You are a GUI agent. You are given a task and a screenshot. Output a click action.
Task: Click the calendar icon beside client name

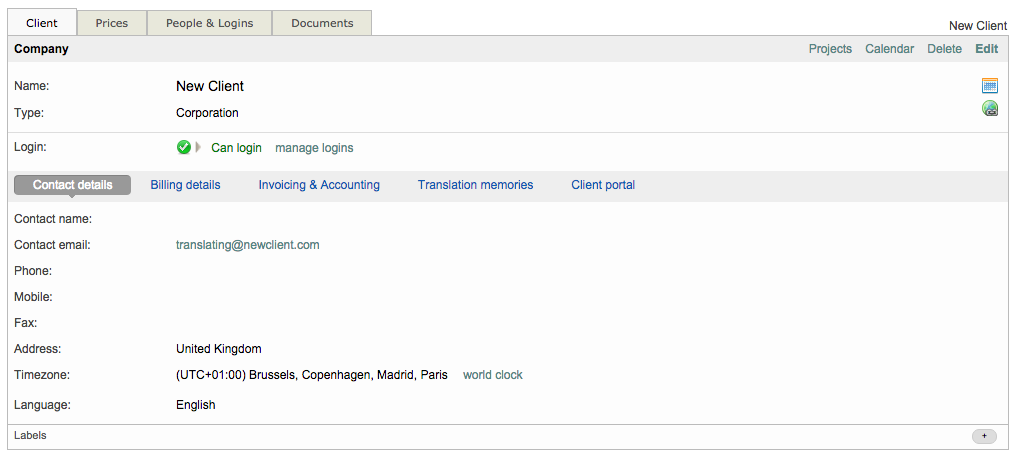click(989, 86)
